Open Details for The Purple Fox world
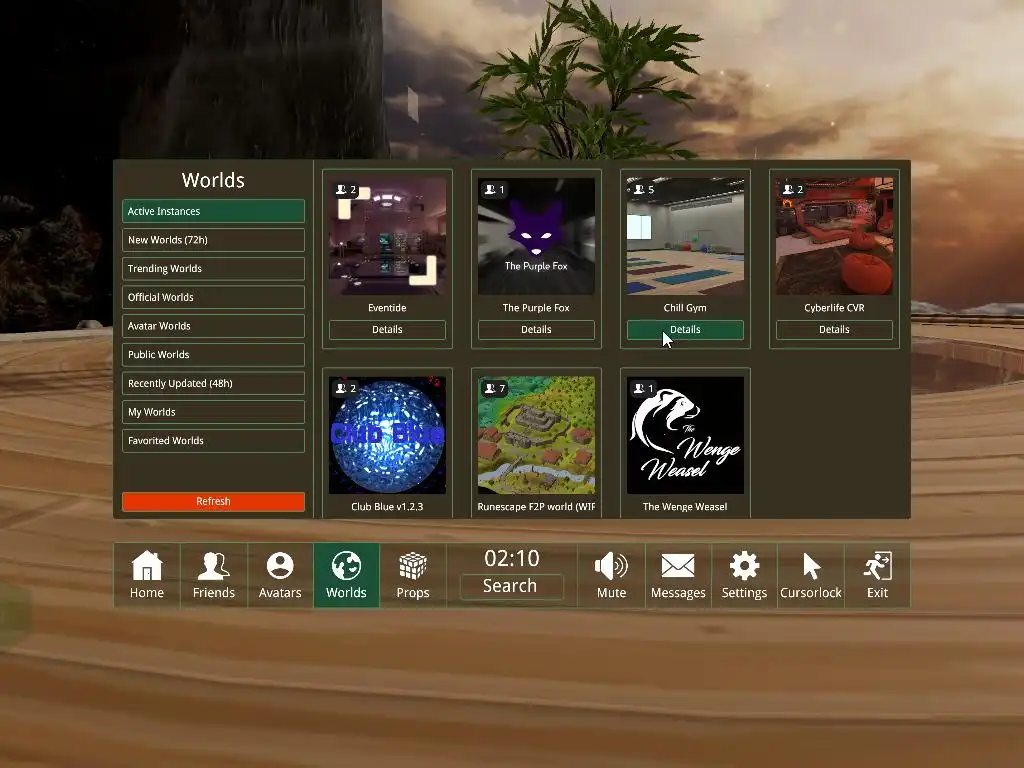Viewport: 1024px width, 768px height. (x=536, y=330)
